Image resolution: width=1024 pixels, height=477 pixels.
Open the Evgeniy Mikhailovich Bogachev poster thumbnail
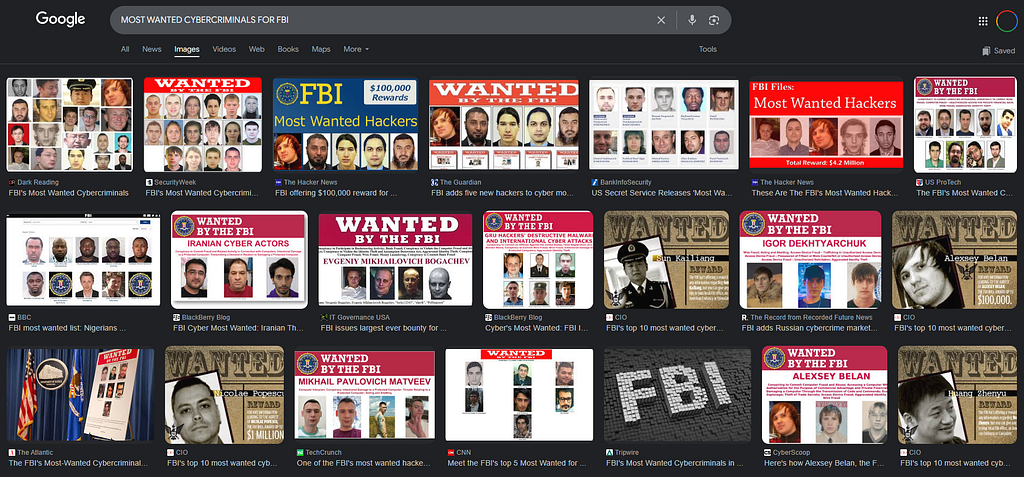(x=395, y=260)
